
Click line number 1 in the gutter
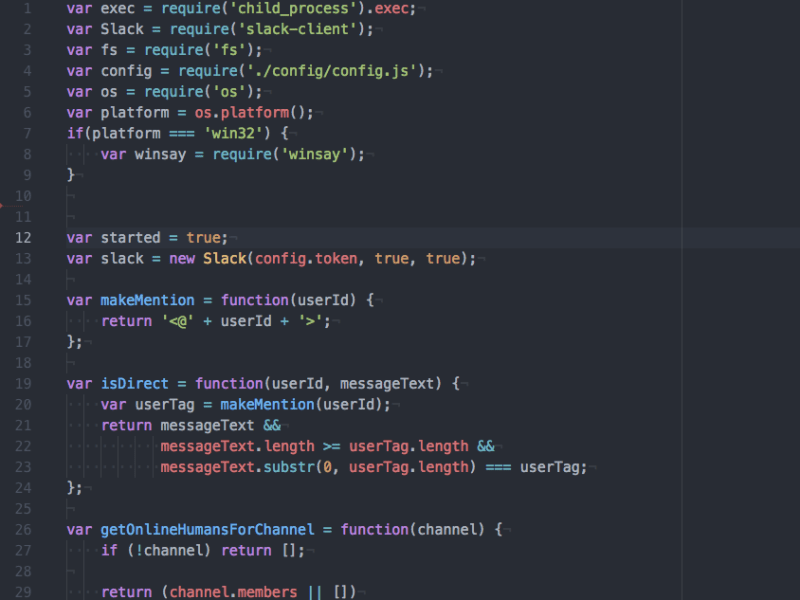coord(28,9)
